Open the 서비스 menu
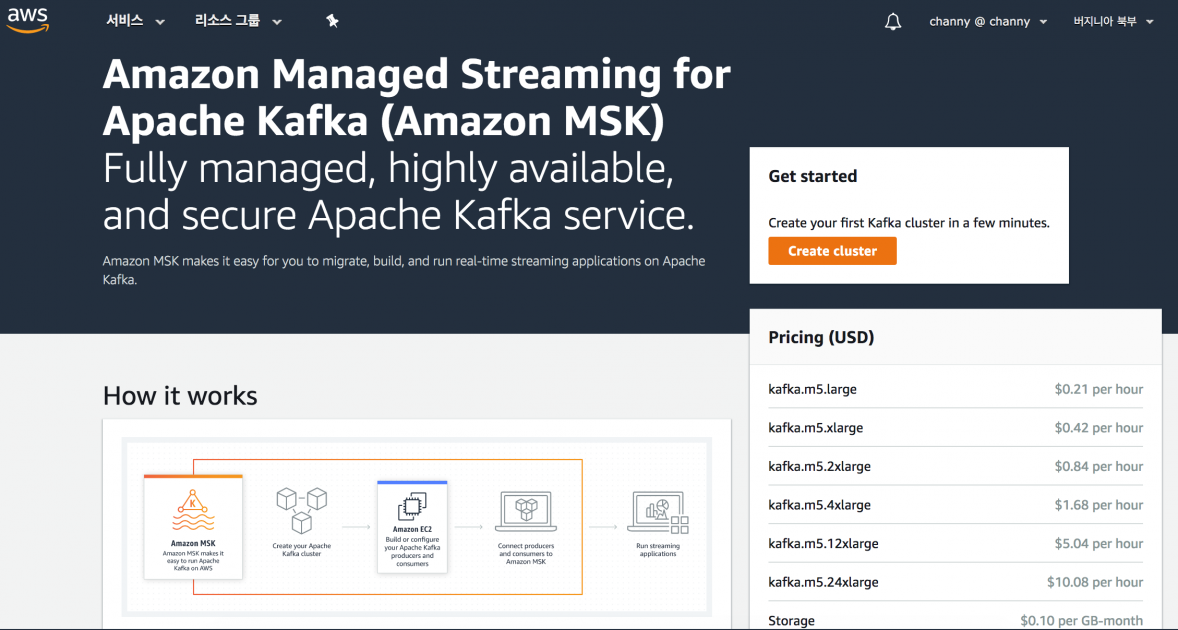Image resolution: width=1178 pixels, height=630 pixels. [127, 20]
